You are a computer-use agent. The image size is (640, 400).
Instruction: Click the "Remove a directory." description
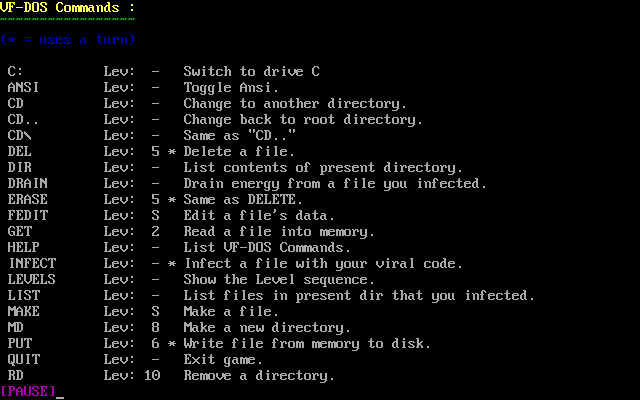[259, 375]
